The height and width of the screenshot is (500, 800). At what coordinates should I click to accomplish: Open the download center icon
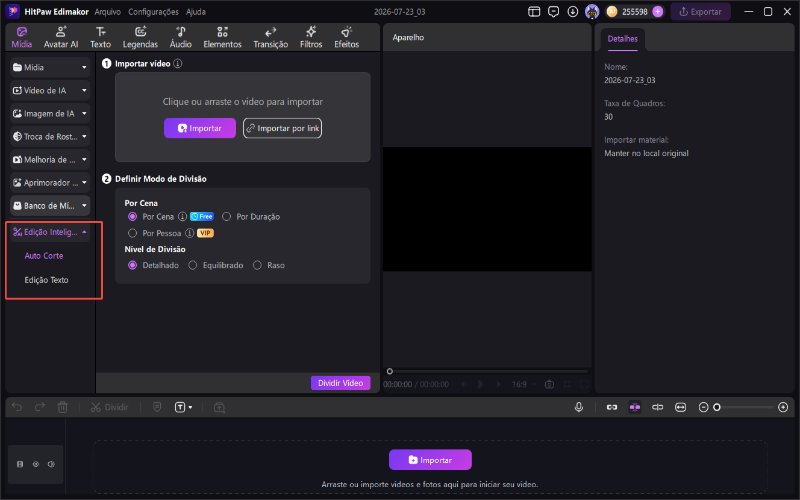pyautogui.click(x=572, y=12)
